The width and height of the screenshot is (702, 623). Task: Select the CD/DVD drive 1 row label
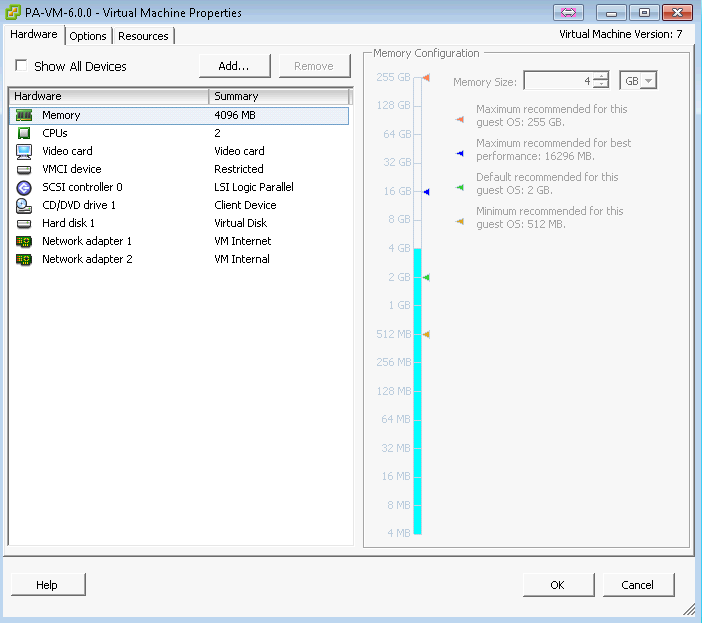tap(79, 205)
